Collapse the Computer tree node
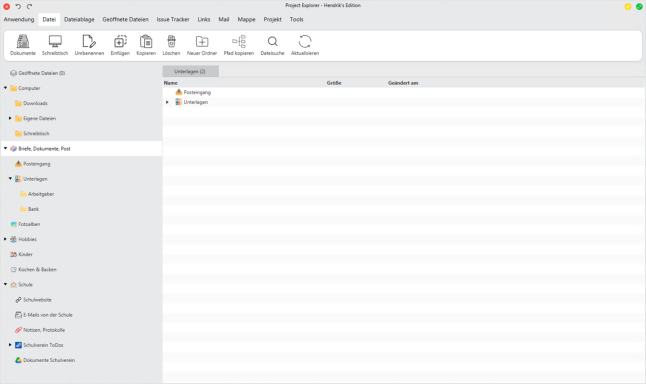The height and width of the screenshot is (384, 646). (x=5, y=88)
